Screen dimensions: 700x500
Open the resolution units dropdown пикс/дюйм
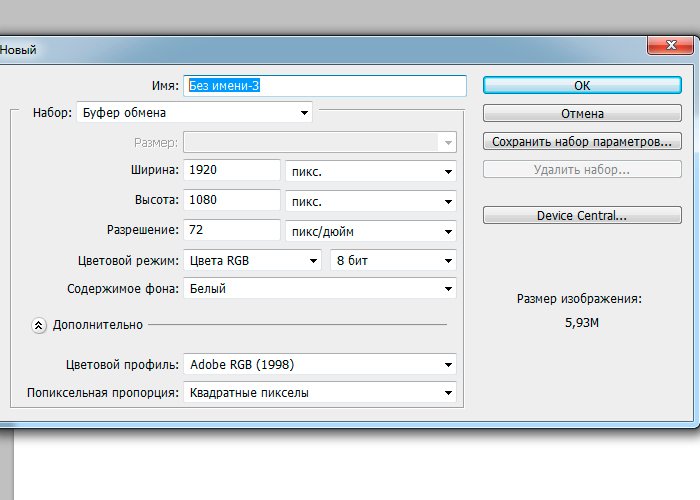370,231
